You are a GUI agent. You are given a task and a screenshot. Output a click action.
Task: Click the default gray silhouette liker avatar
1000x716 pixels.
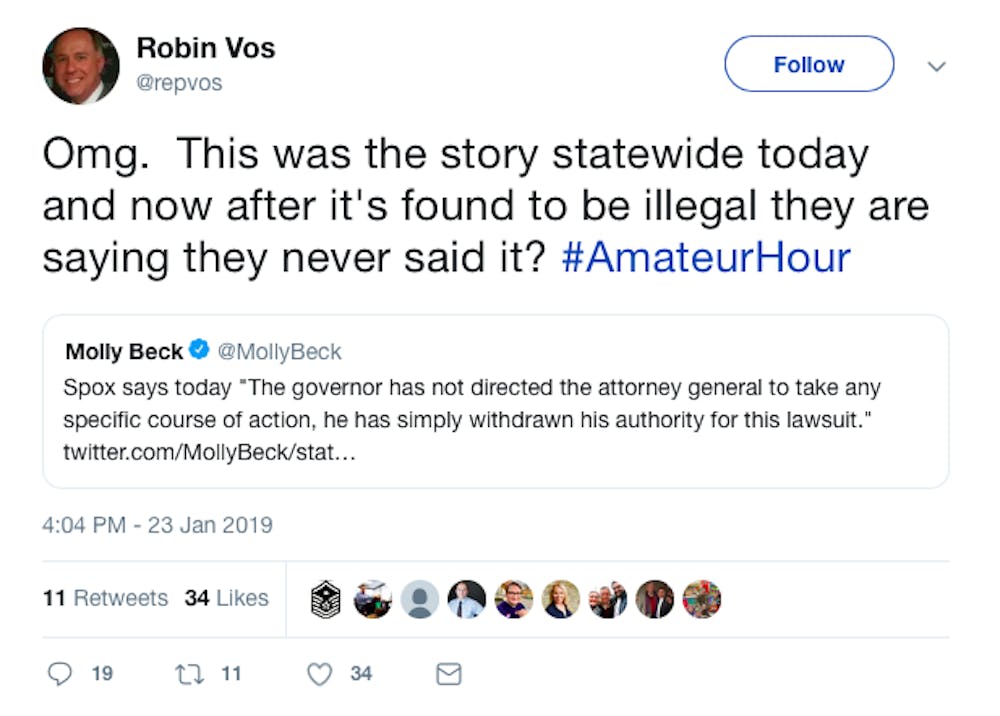tap(419, 598)
